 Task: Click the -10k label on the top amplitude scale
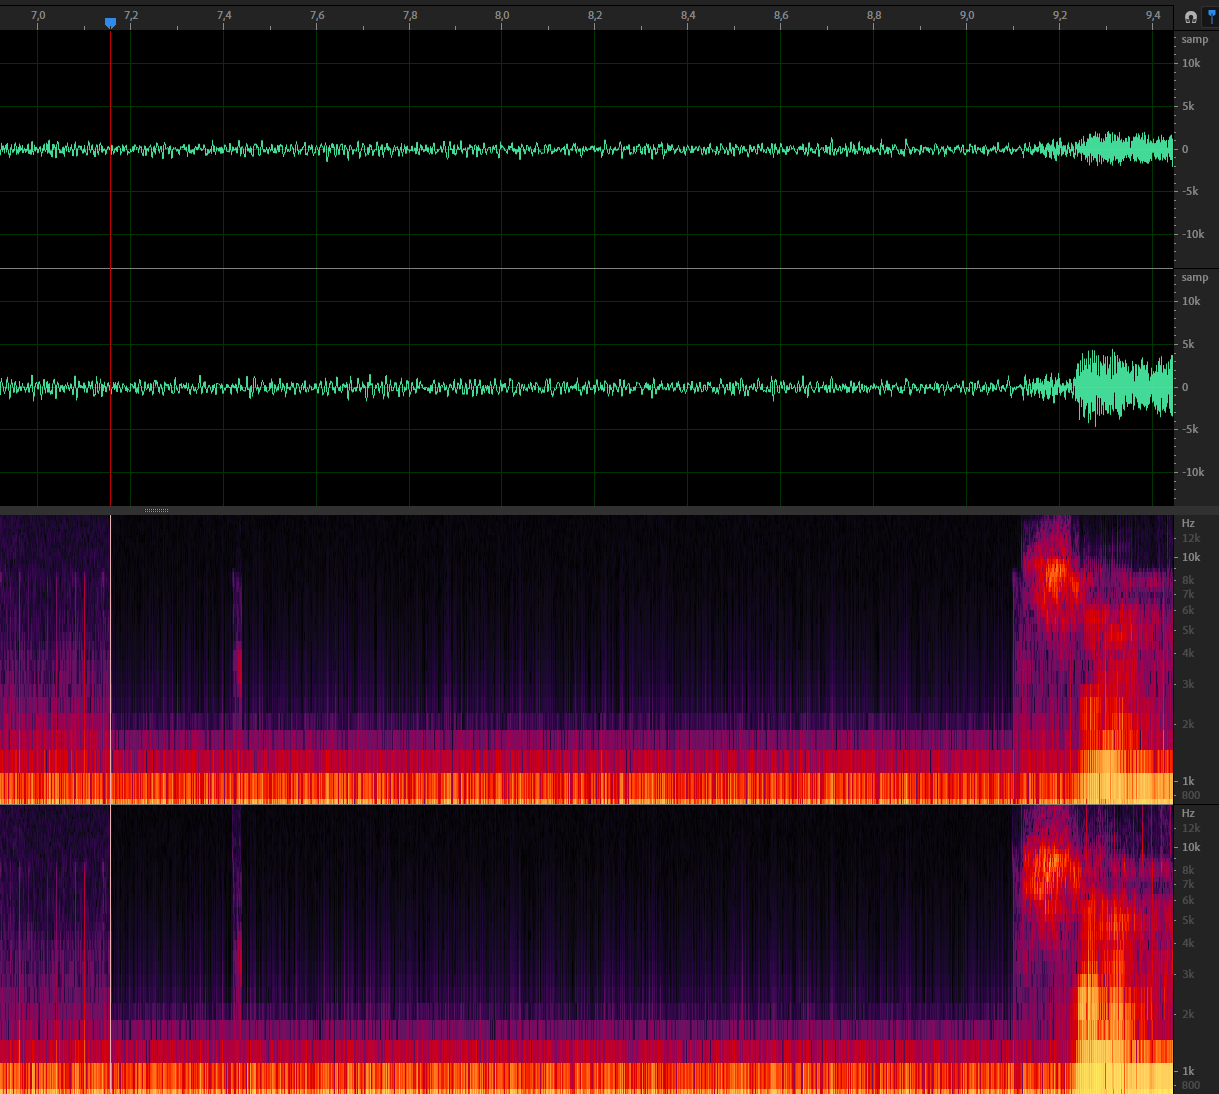pos(1192,234)
